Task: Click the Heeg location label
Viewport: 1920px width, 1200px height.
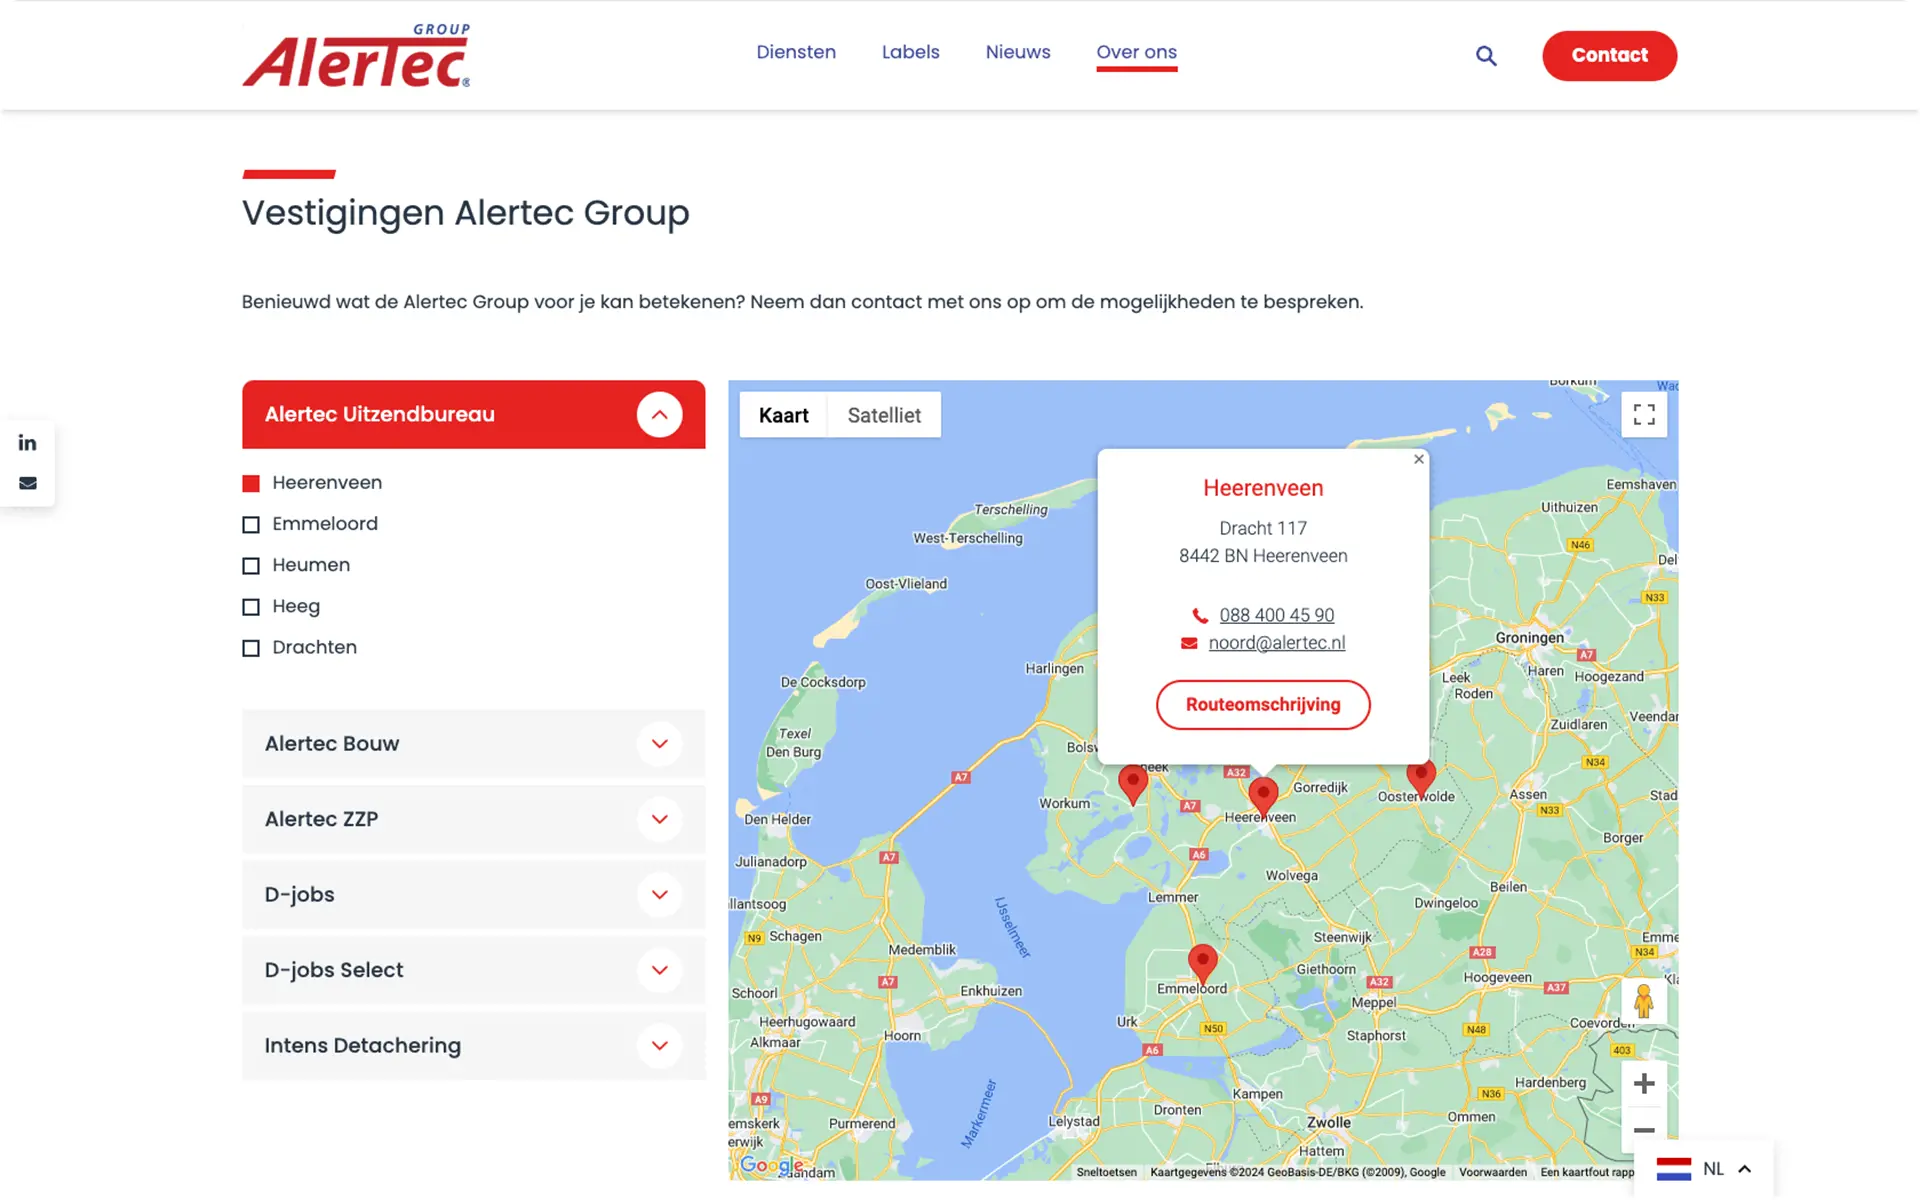Action: pos(296,606)
